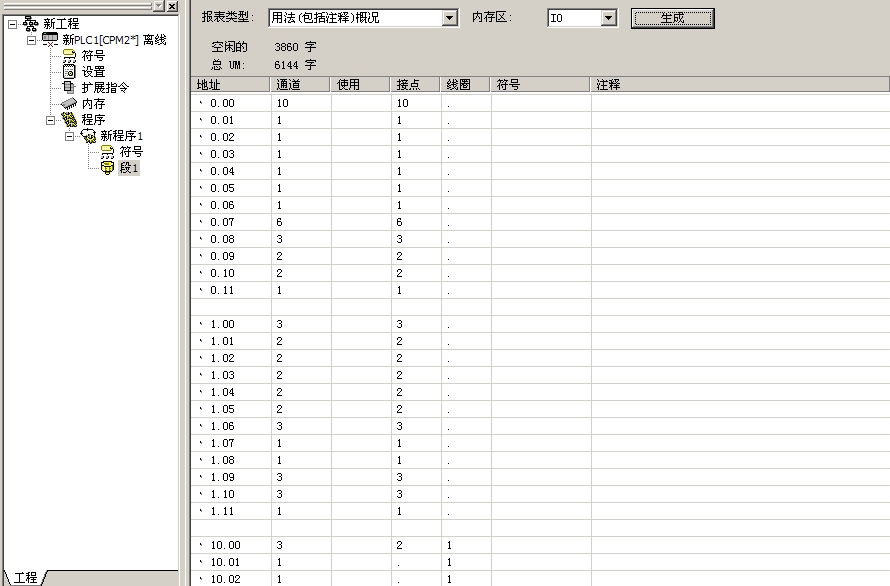The image size is (890, 586).
Task: Click the 新工程 project root icon
Action: [31, 23]
